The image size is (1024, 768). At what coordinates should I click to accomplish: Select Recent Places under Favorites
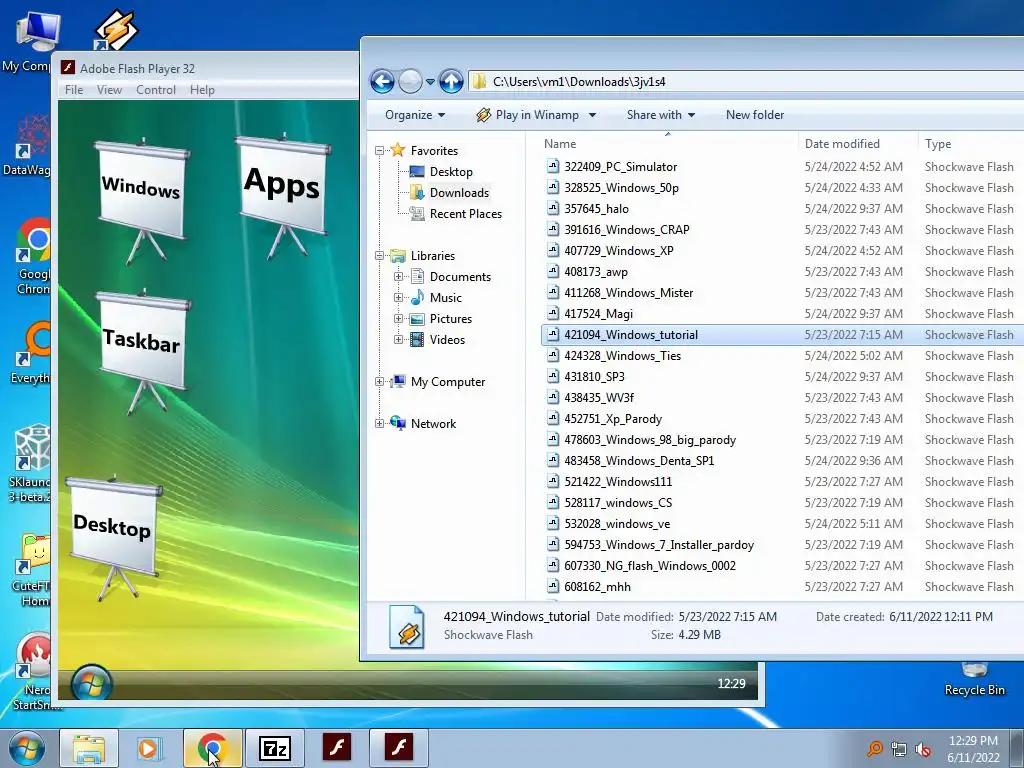pos(466,214)
